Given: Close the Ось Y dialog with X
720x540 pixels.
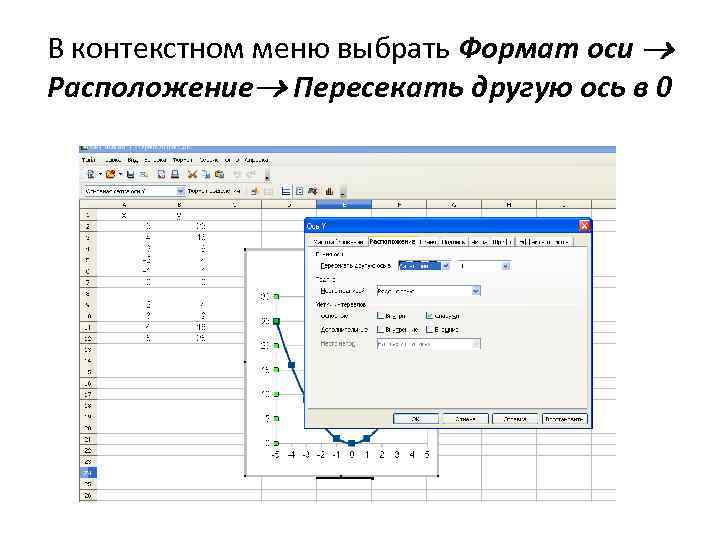Looking at the screenshot, I should pyautogui.click(x=584, y=225).
